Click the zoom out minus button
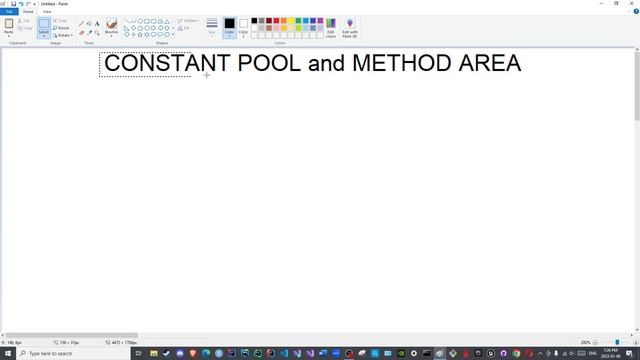The height and width of the screenshot is (360, 640). click(x=595, y=342)
